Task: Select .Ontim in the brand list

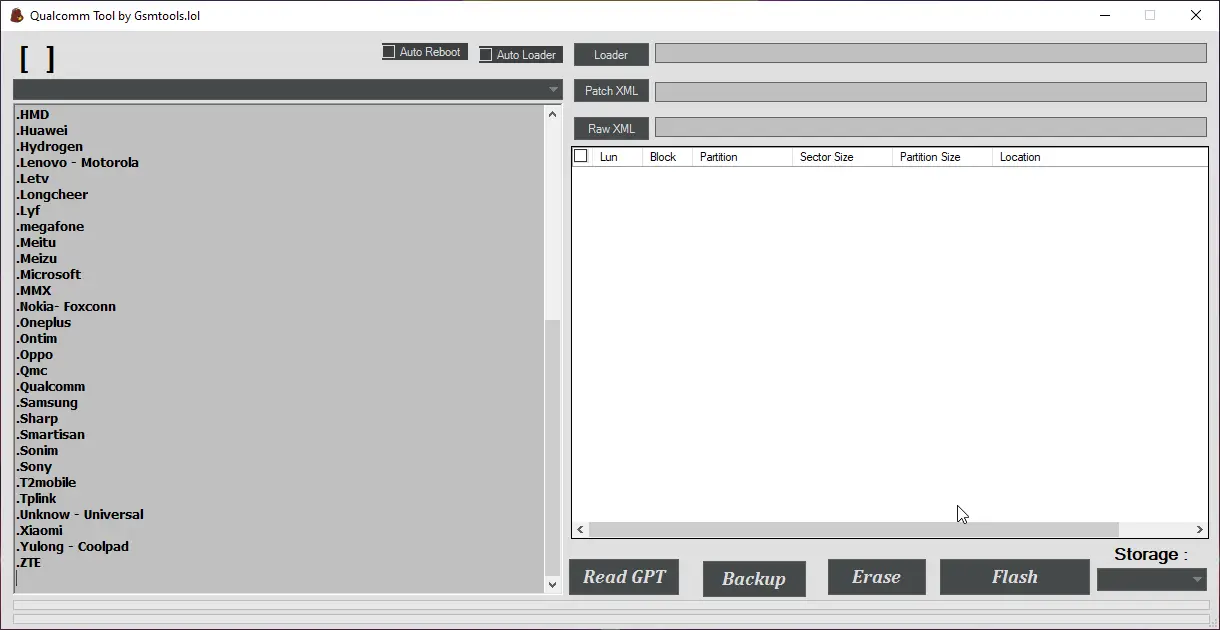Action: 37,338
